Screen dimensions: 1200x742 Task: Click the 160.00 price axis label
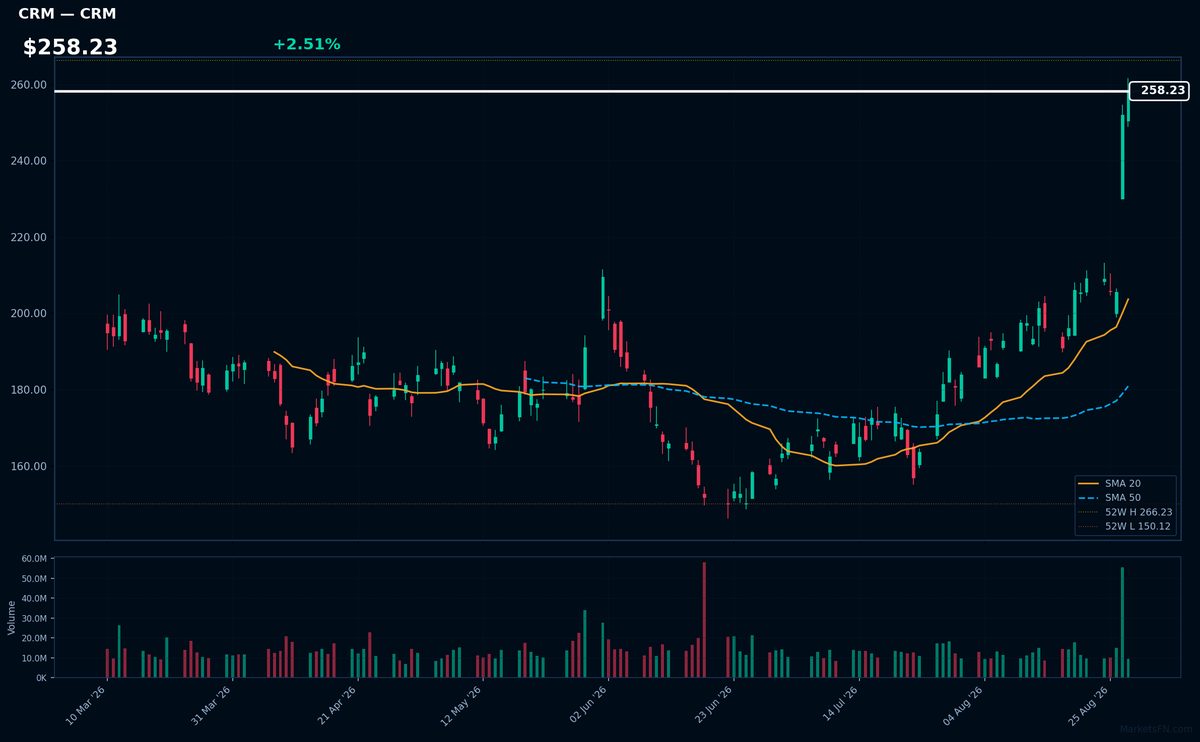pyautogui.click(x=28, y=466)
